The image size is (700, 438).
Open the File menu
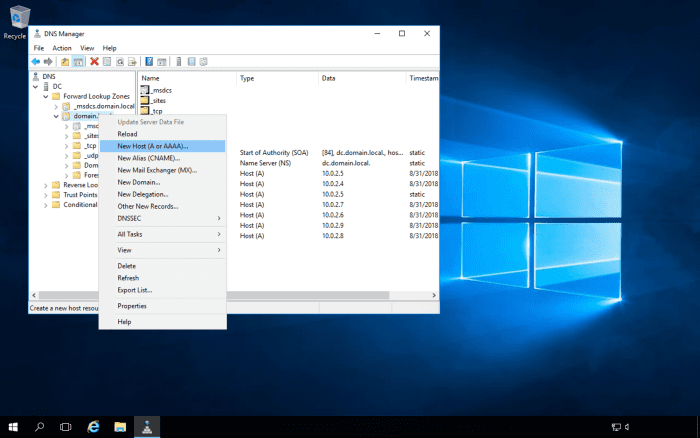pyautogui.click(x=39, y=48)
